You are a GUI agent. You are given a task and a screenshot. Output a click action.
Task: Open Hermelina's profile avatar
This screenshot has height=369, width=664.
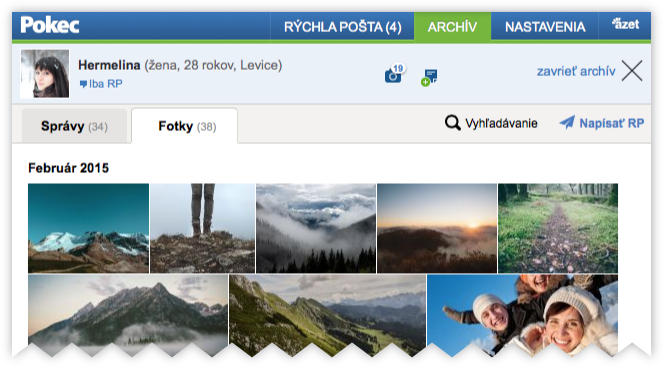pyautogui.click(x=45, y=74)
